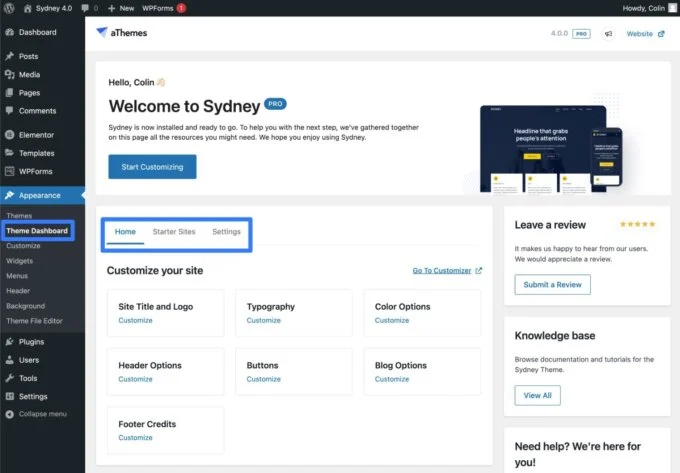Click the PRO version badge in header

581,34
